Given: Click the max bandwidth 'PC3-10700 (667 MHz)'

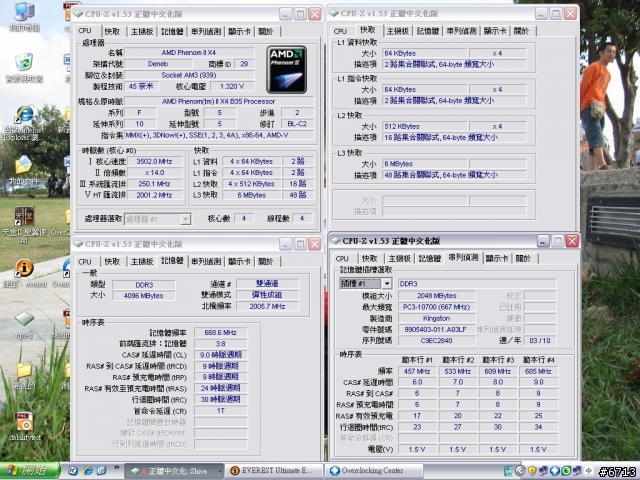Looking at the screenshot, I should (x=436, y=307).
